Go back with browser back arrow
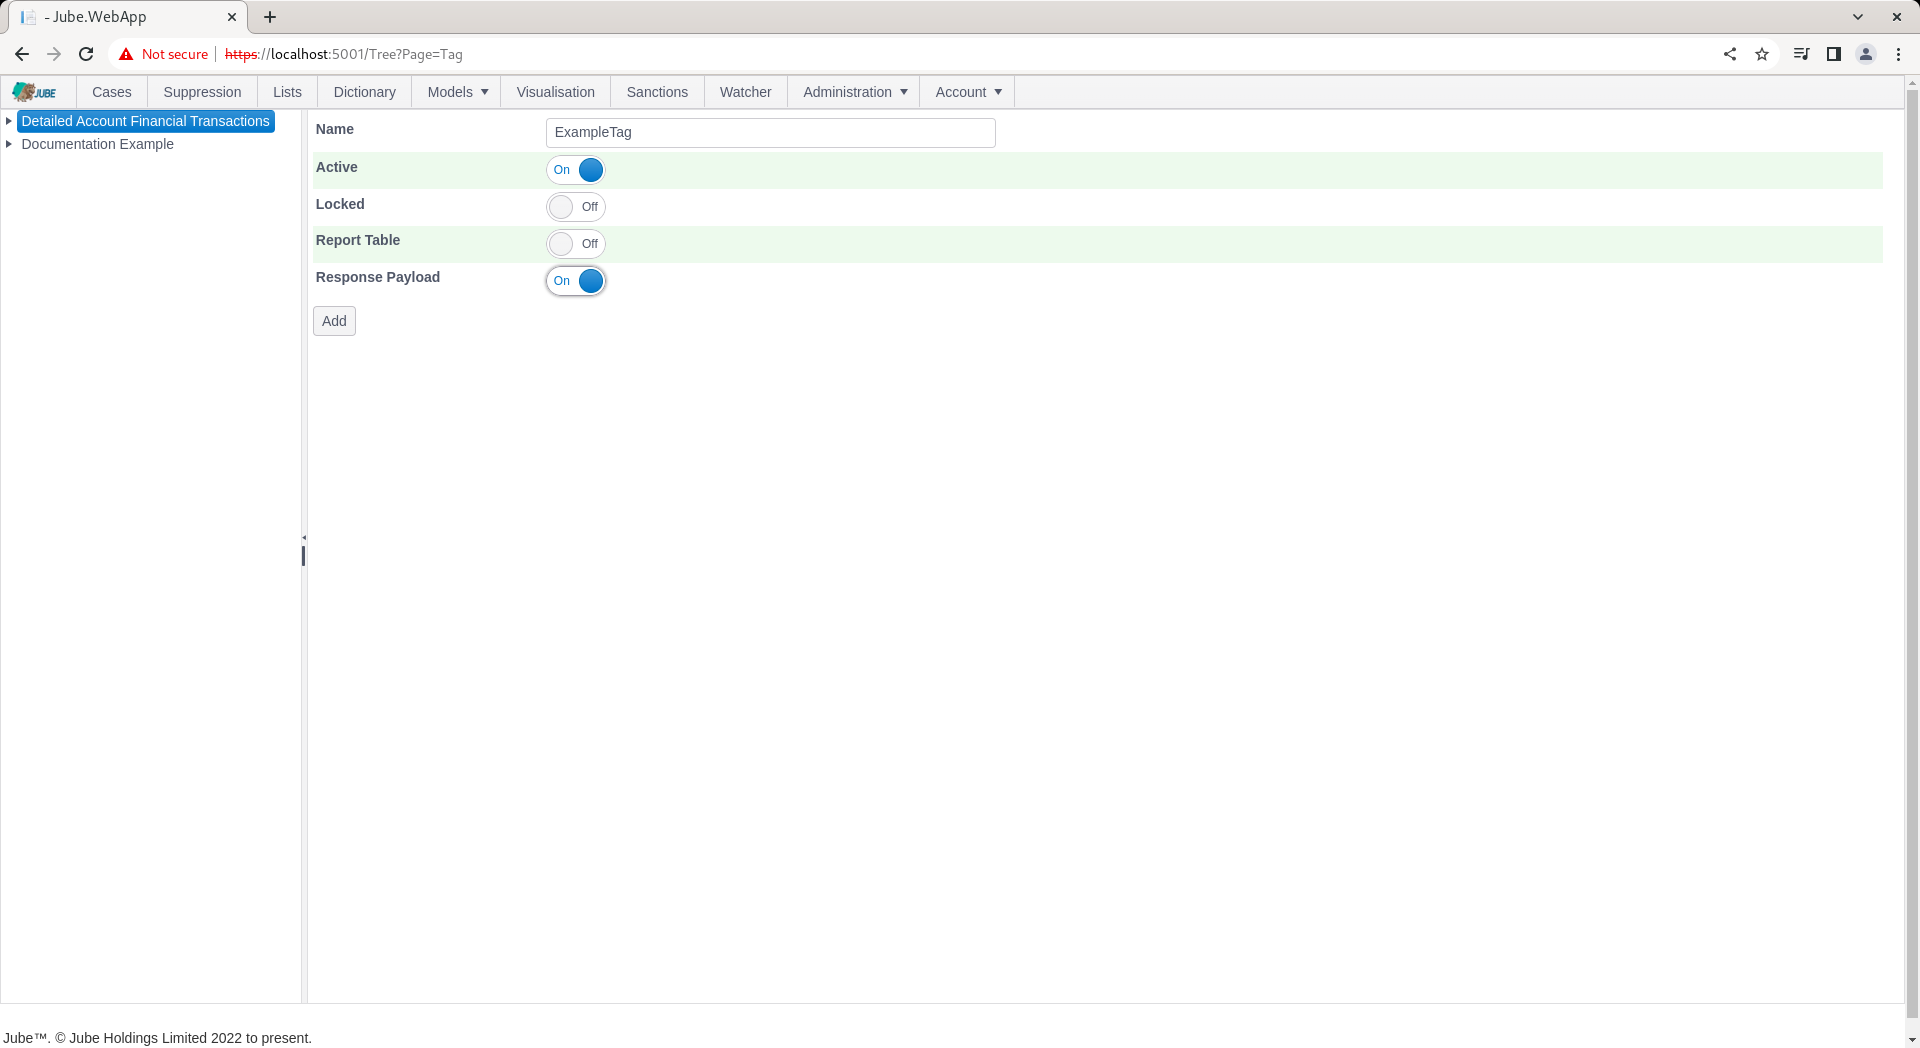 [x=22, y=54]
